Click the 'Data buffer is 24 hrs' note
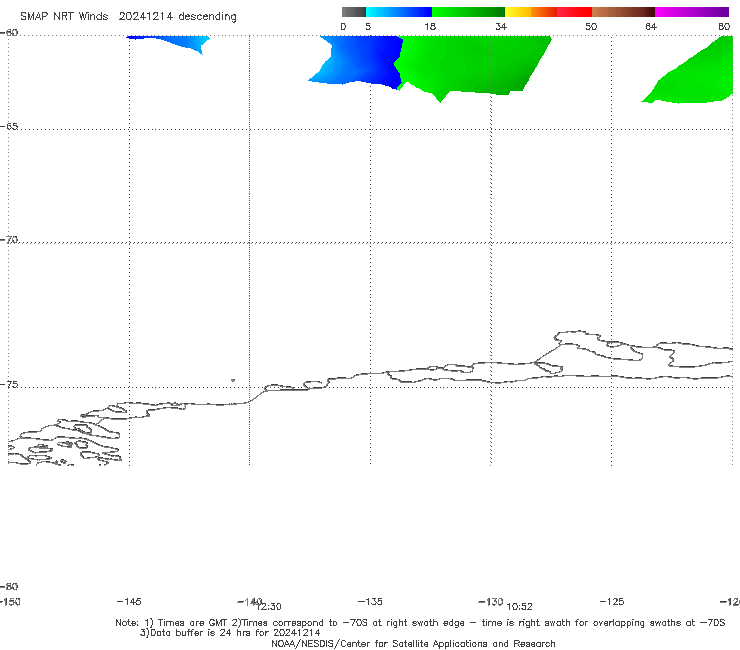 click(x=230, y=633)
